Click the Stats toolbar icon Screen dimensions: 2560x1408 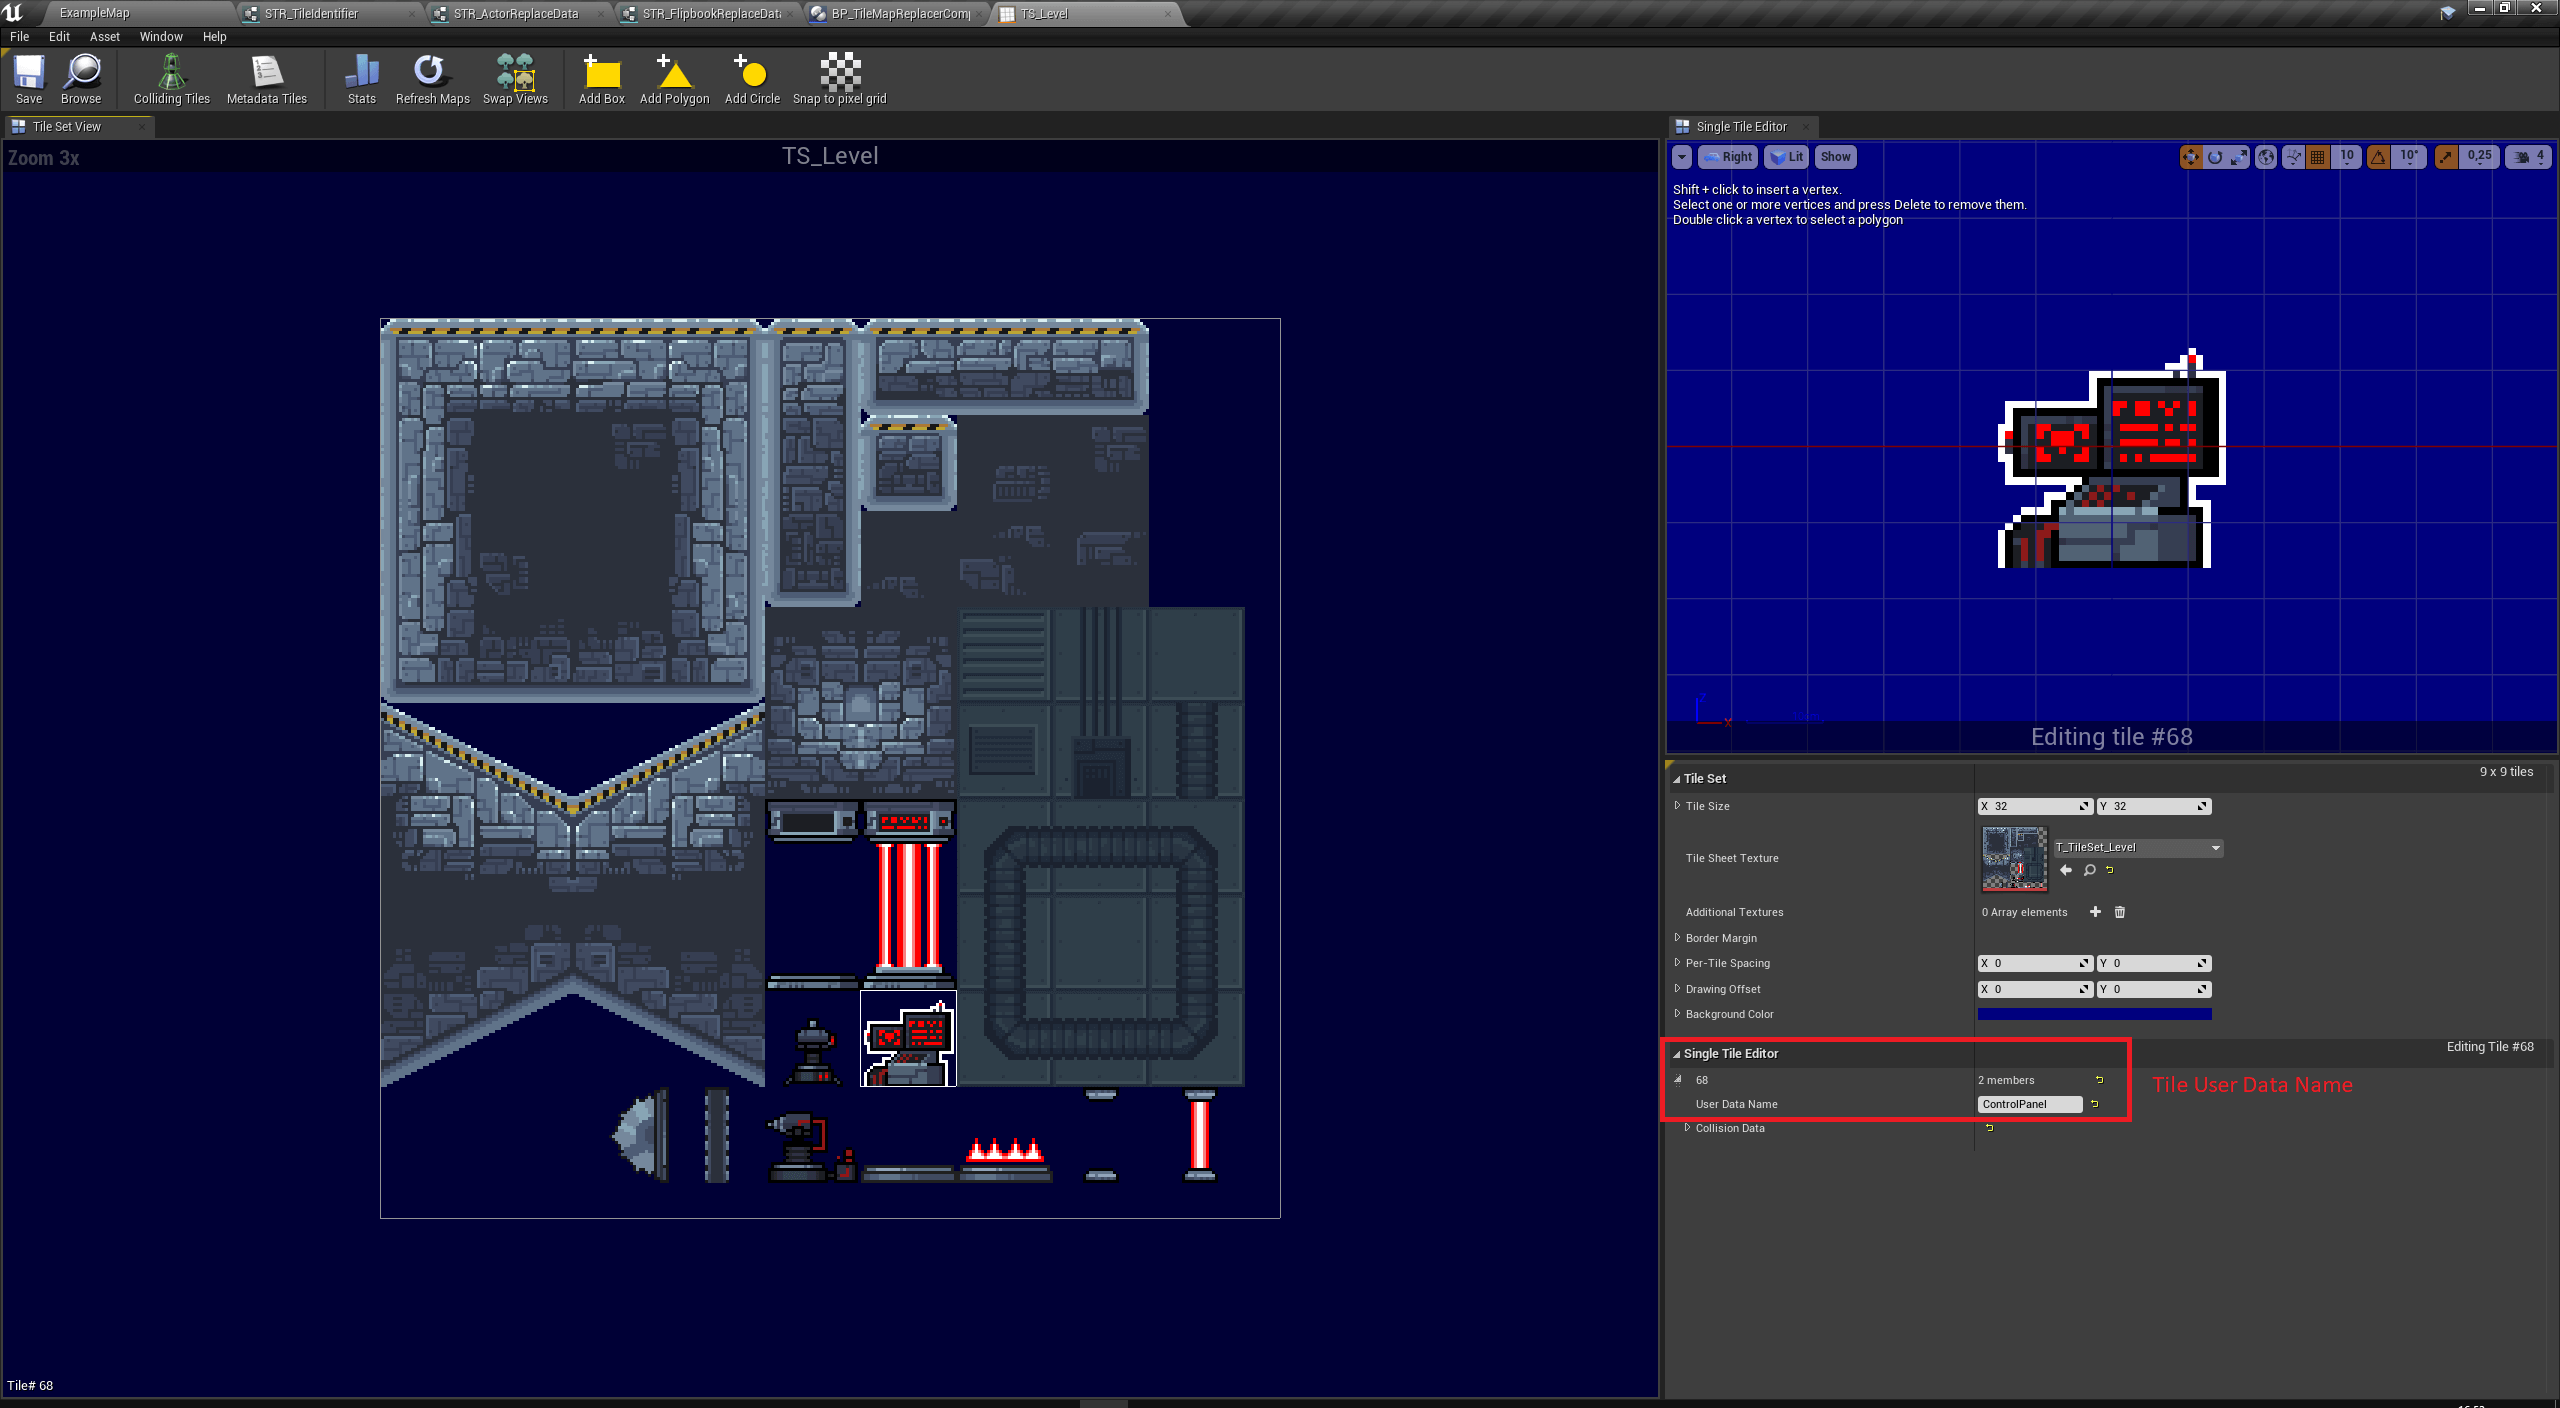click(x=361, y=79)
